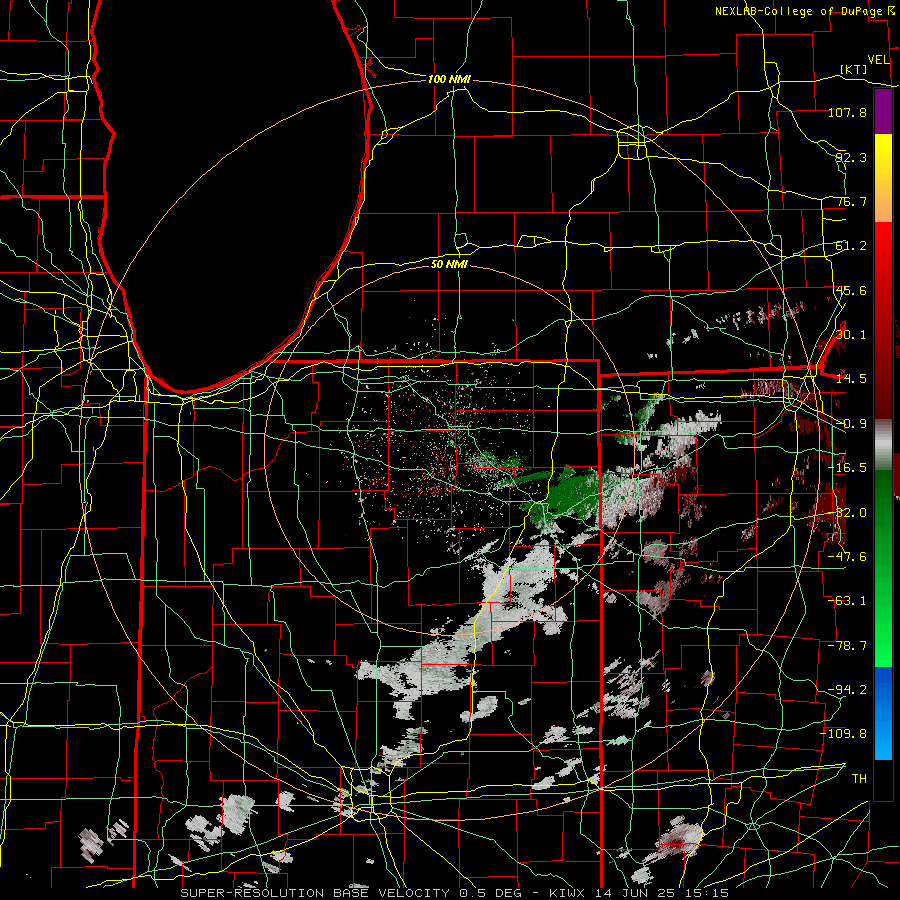
Task: Click the 45.6 velocity scale value
Action: (x=851, y=290)
